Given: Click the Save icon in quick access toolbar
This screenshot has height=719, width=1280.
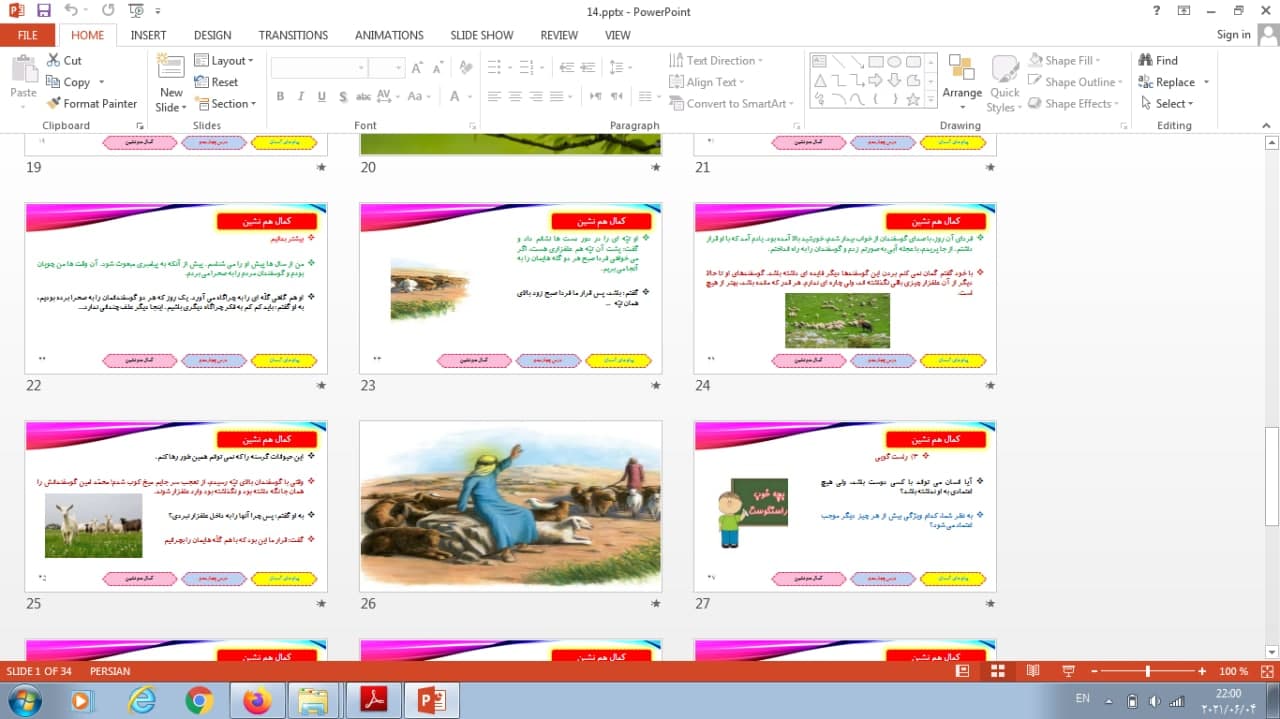Looking at the screenshot, I should (x=43, y=11).
